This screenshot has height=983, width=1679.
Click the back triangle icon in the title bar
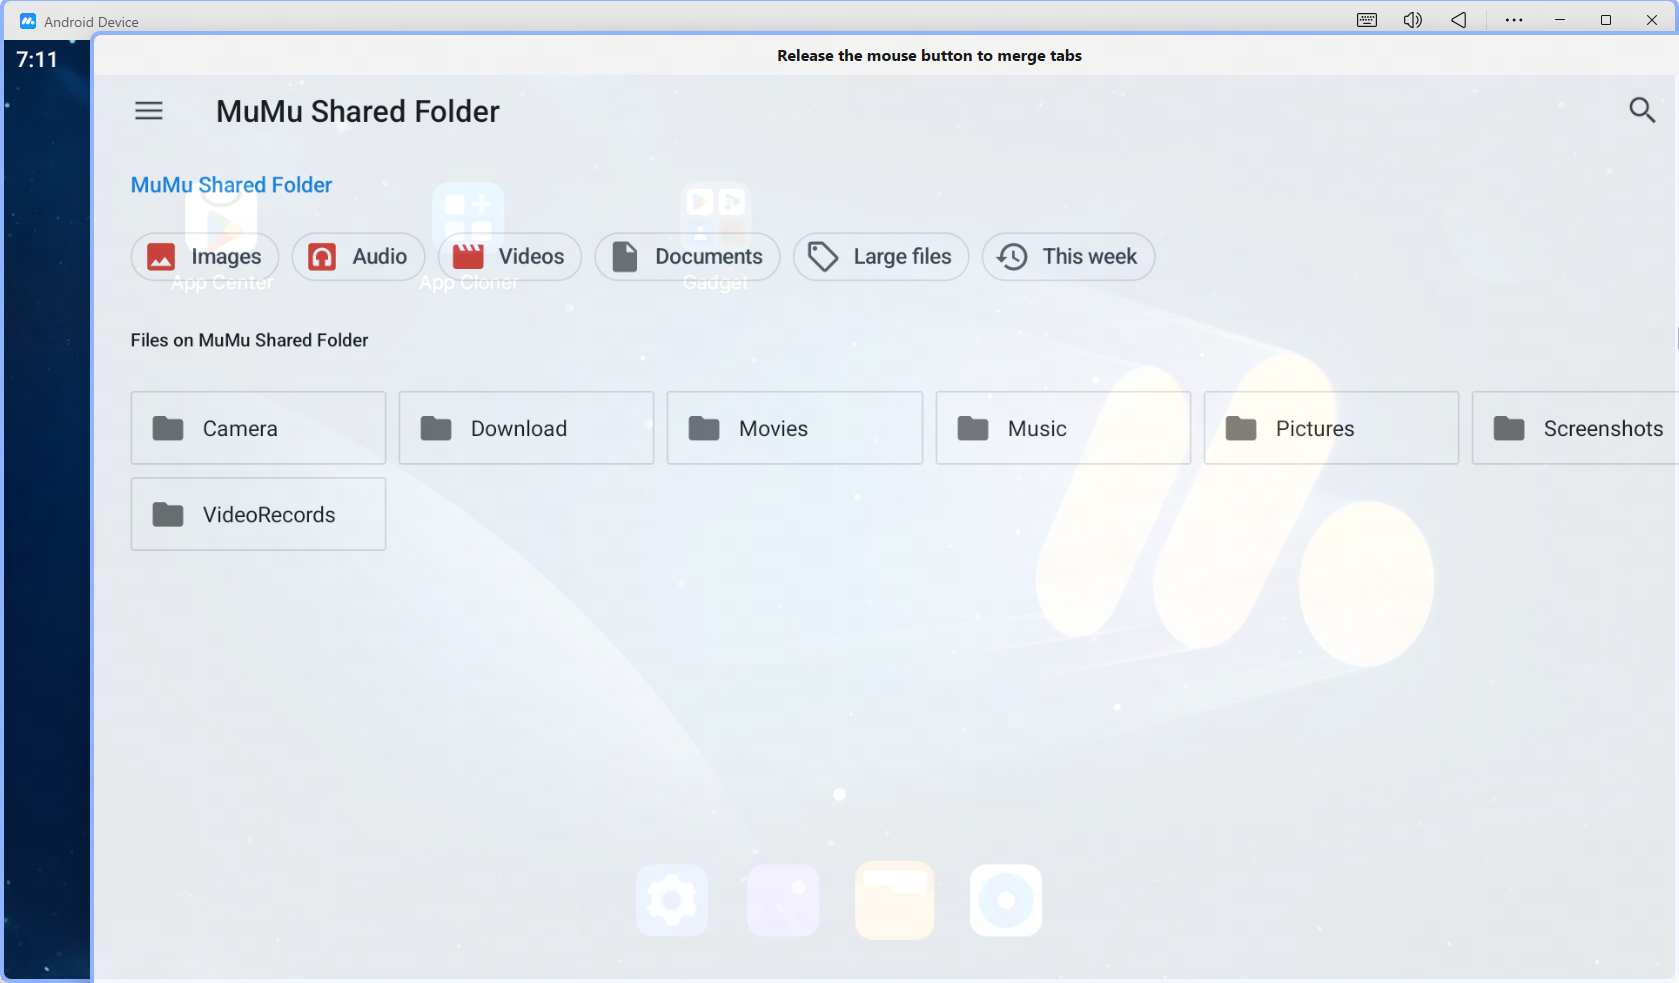pyautogui.click(x=1459, y=20)
